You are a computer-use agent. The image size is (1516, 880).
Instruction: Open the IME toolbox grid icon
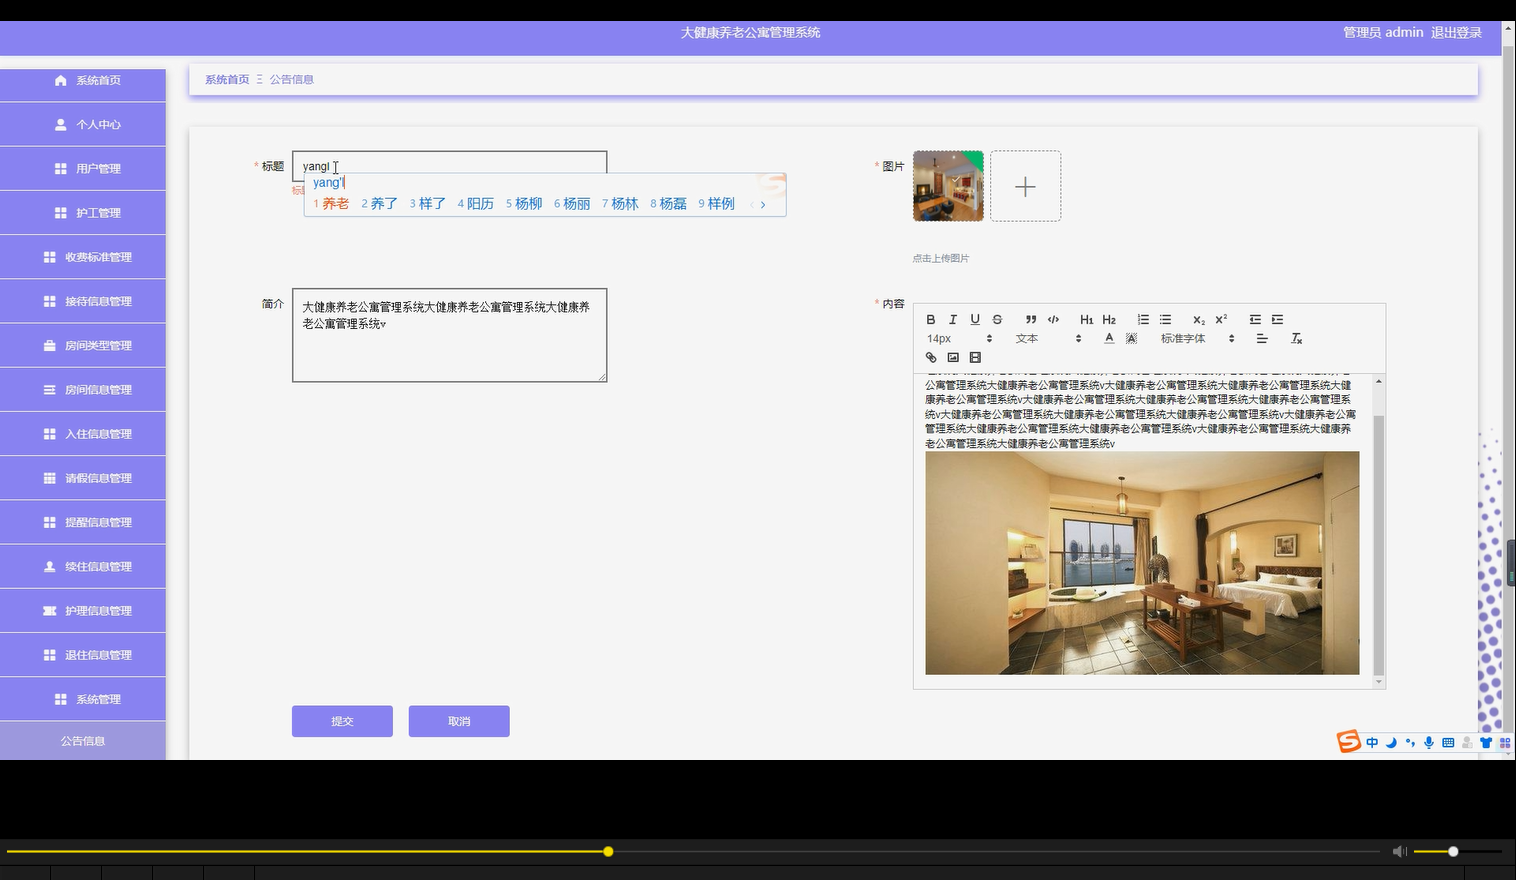point(1505,742)
